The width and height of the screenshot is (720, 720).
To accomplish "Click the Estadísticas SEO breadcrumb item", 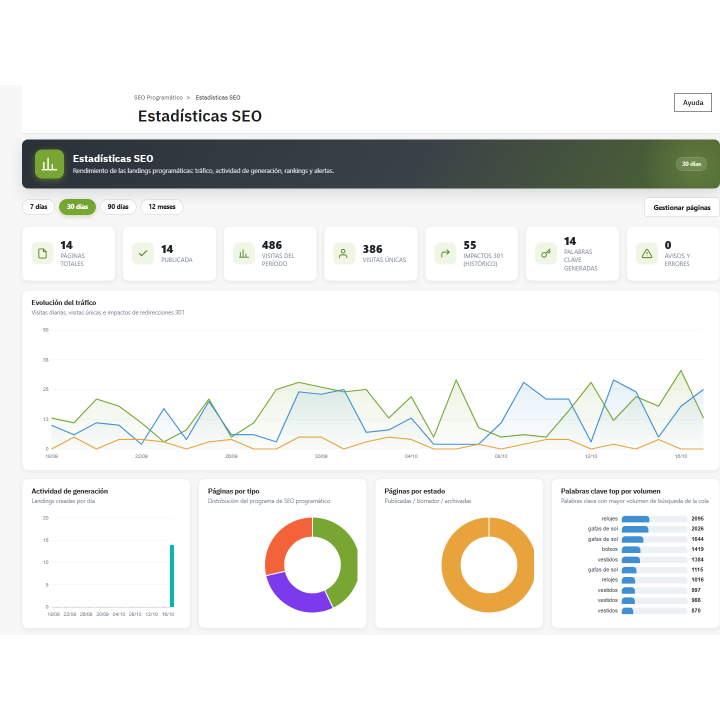I will 218,97.
